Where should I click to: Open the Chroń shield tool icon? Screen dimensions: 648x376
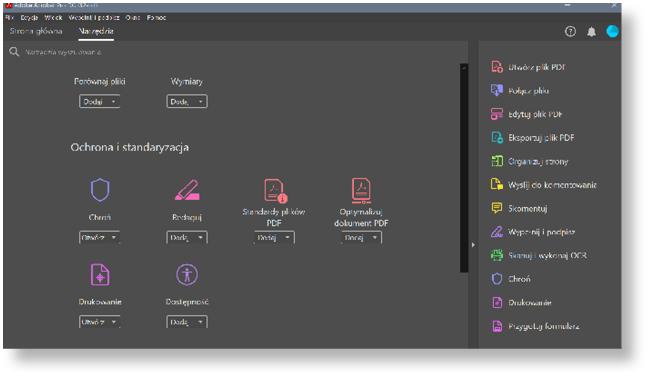(100, 190)
